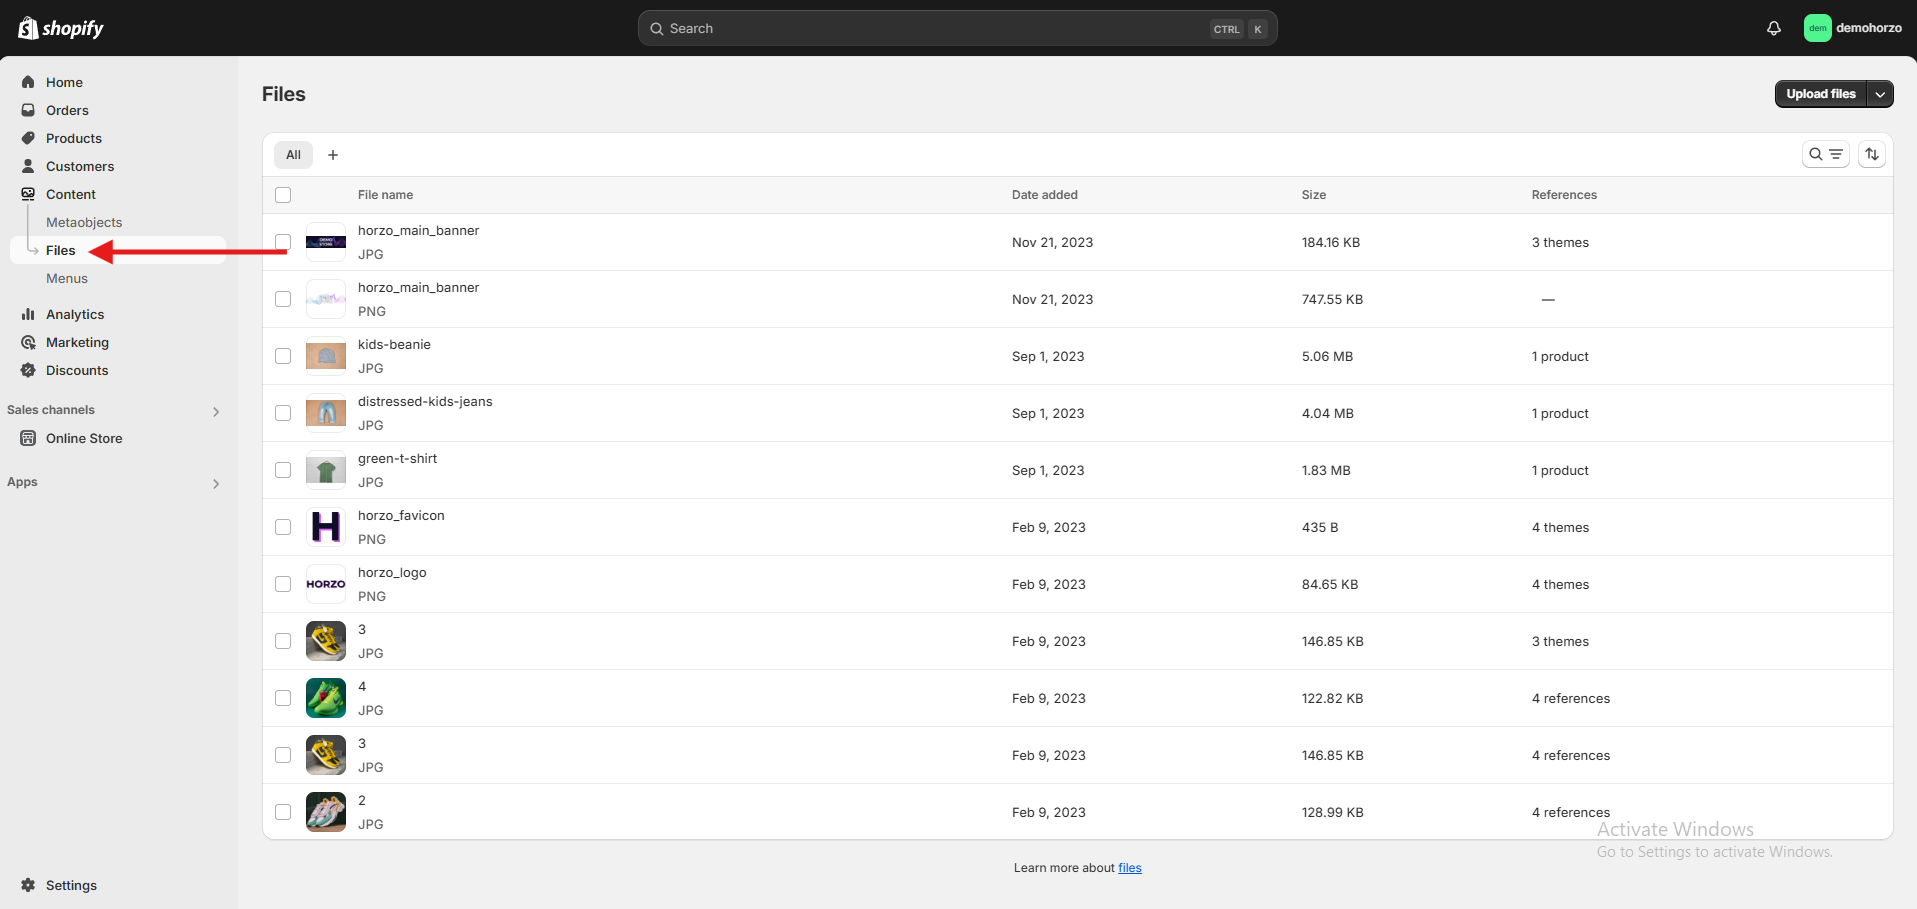Click the Analytics bar chart icon
This screenshot has height=909, width=1917.
[x=28, y=314]
